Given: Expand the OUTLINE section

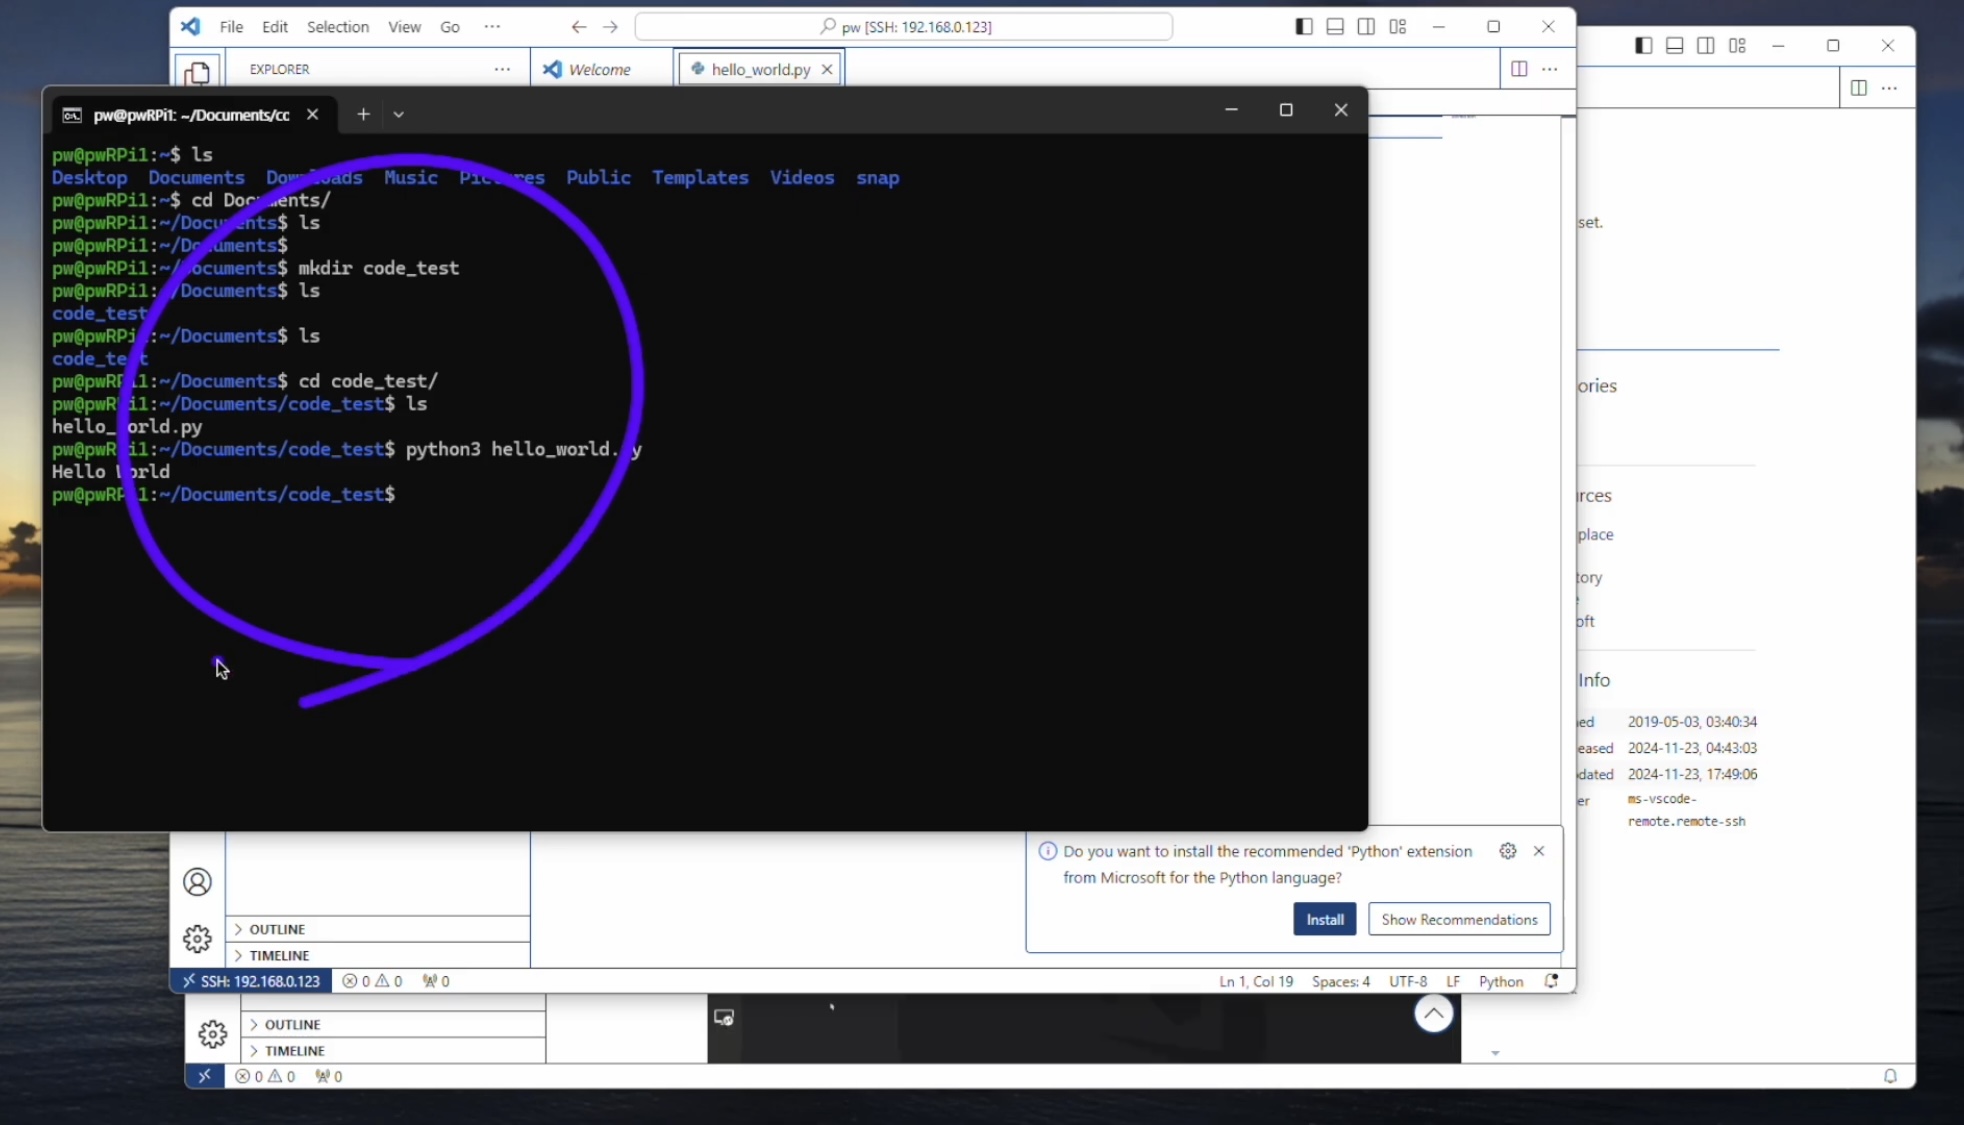Looking at the screenshot, I should tap(277, 929).
